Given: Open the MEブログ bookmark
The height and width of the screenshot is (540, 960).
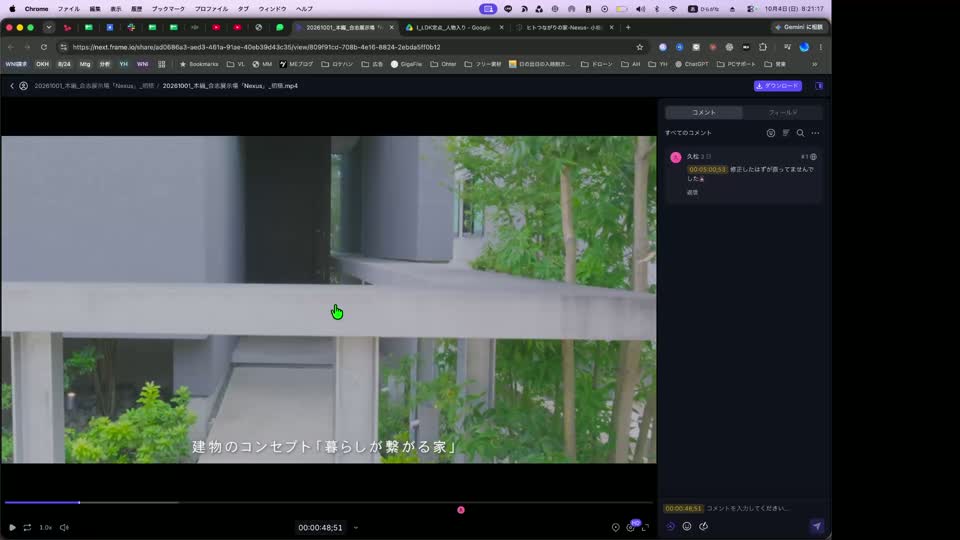Looking at the screenshot, I should (x=296, y=64).
